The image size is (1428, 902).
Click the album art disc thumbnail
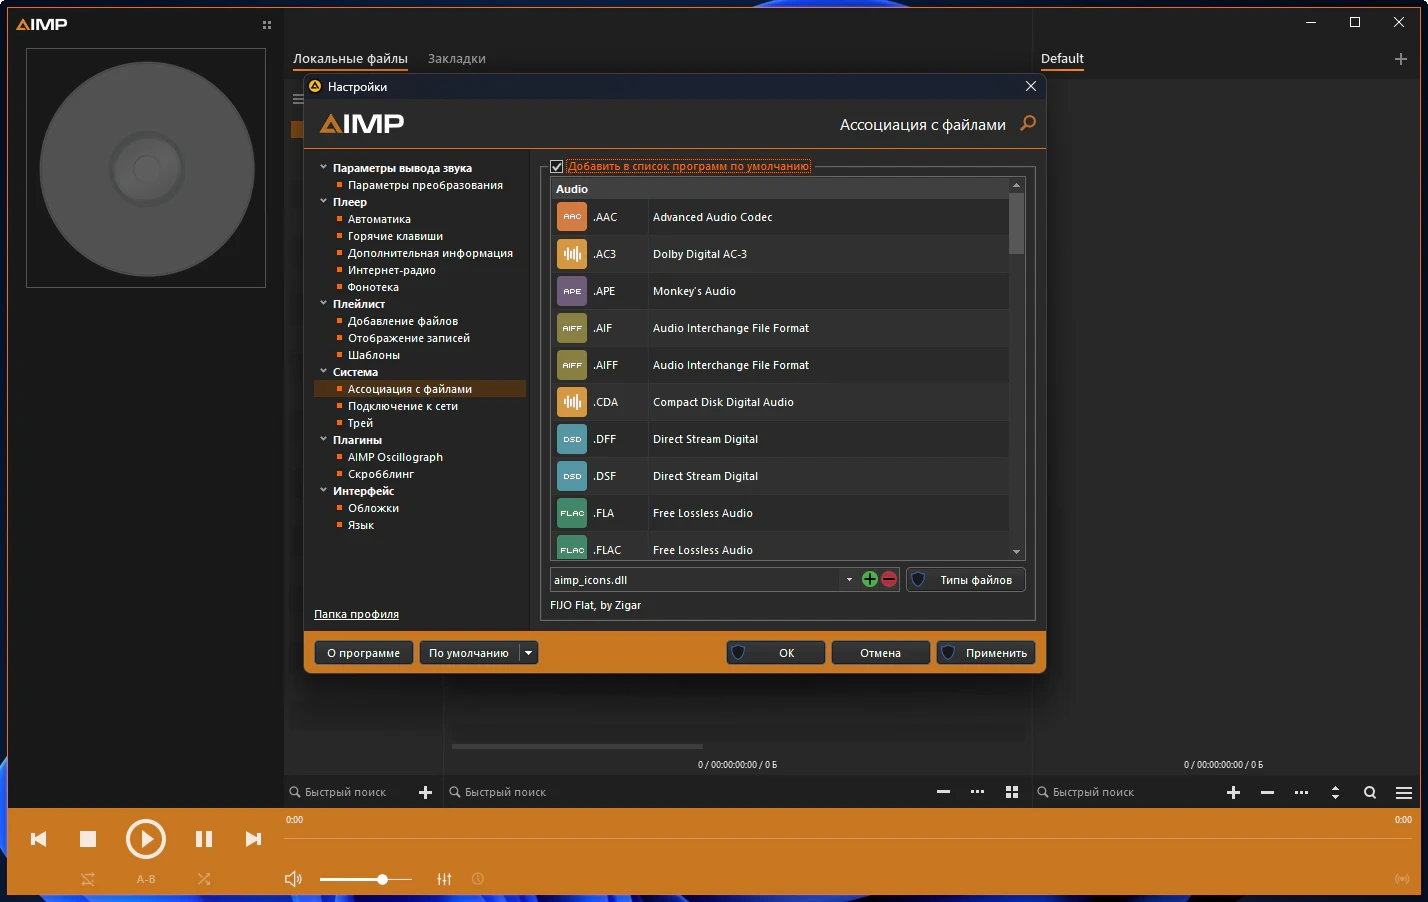pyautogui.click(x=146, y=168)
